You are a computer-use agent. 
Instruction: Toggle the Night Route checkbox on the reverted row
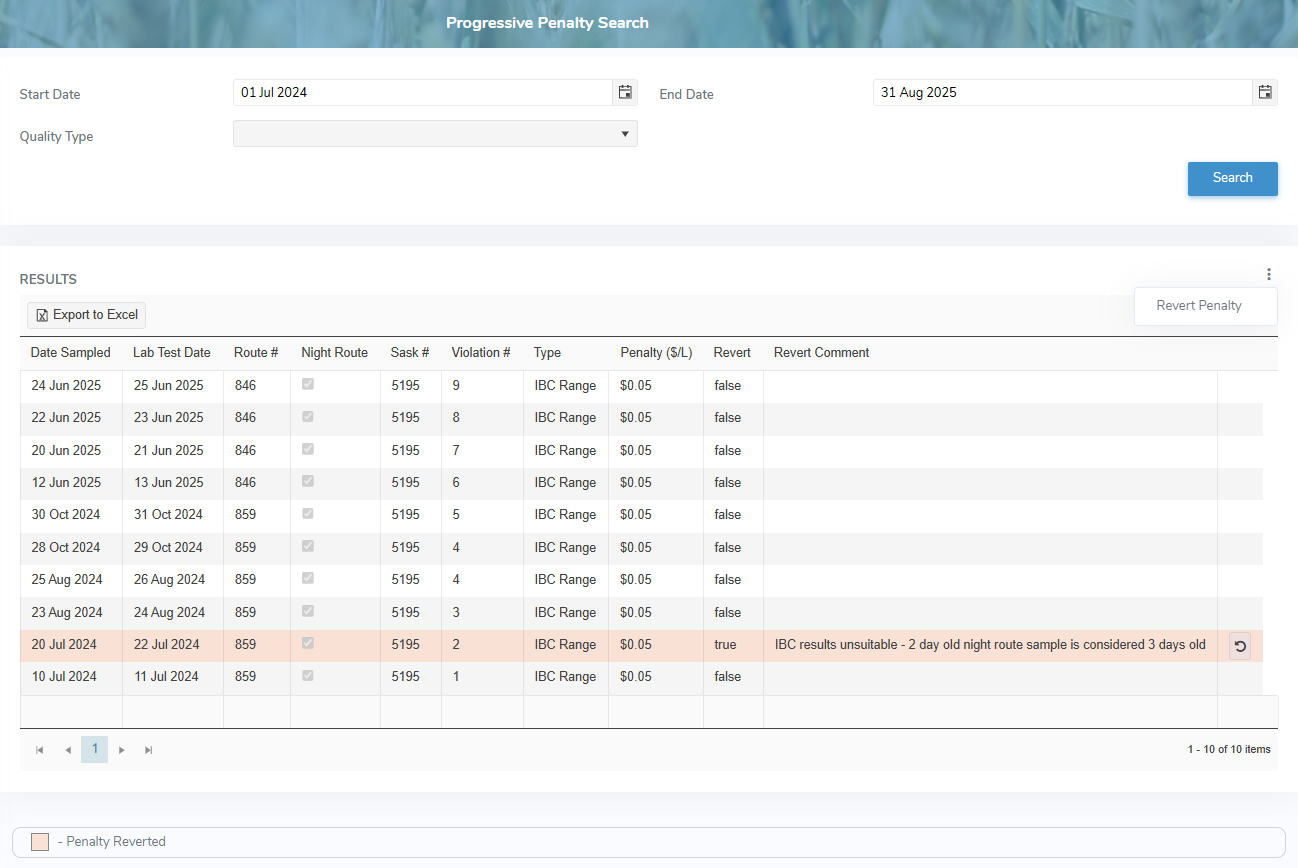point(307,644)
